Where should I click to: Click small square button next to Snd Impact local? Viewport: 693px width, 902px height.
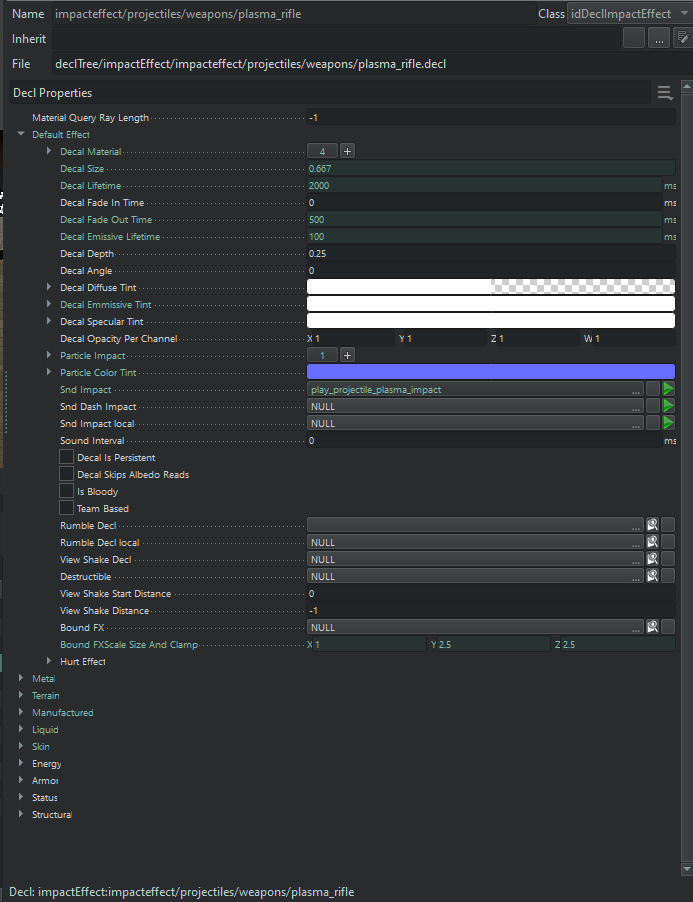pos(652,423)
